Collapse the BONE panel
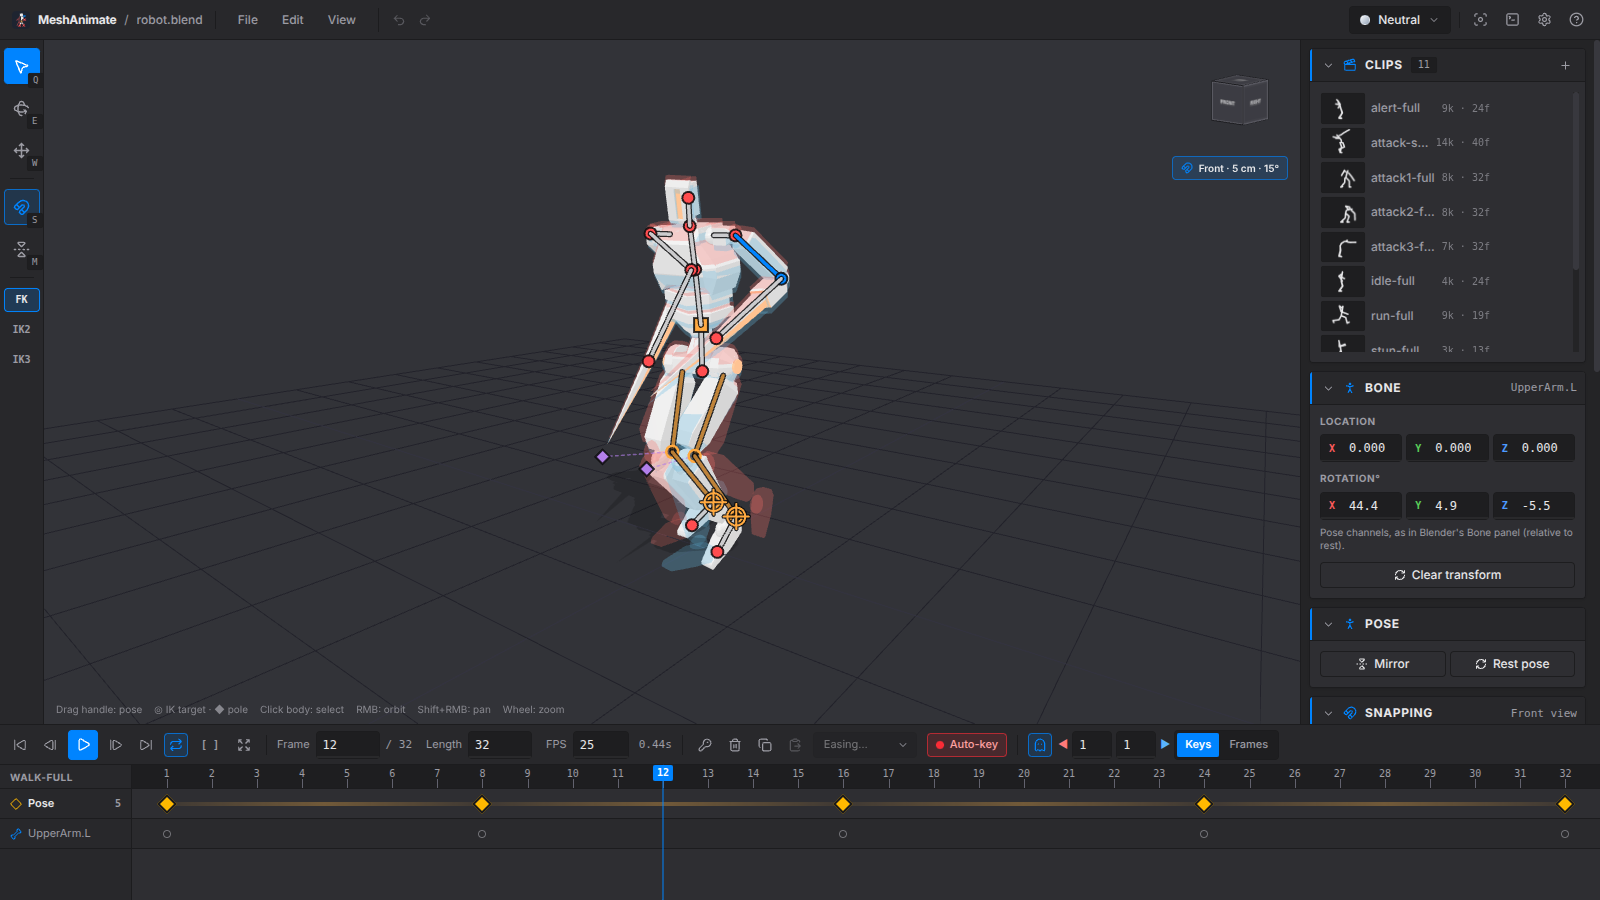Viewport: 1600px width, 900px height. pos(1328,388)
